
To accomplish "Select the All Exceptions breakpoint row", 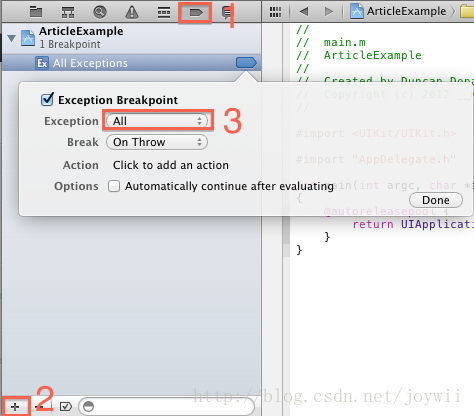I will click(132, 63).
